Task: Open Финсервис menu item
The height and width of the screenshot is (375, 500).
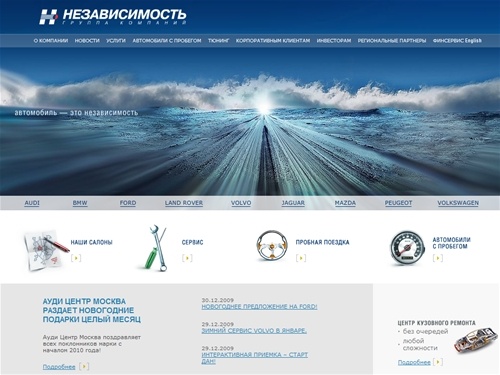Action: point(448,41)
